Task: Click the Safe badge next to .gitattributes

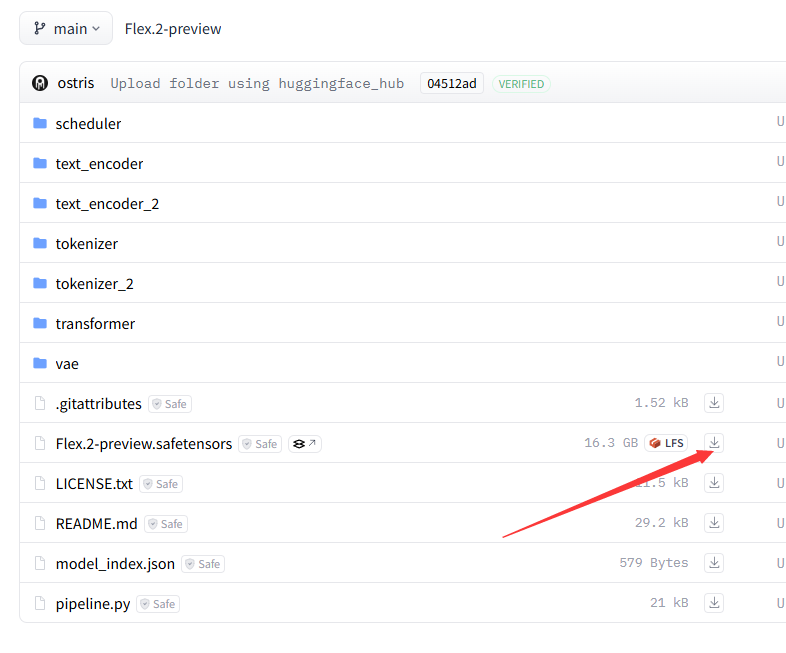Action: pos(170,404)
